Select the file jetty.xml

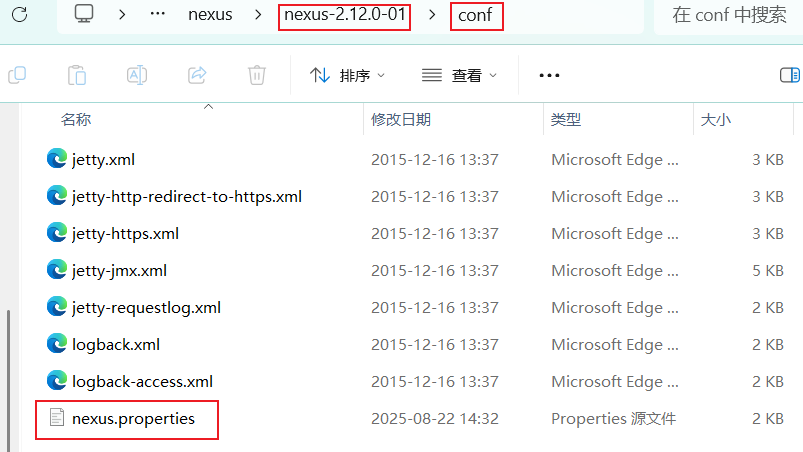pos(103,160)
